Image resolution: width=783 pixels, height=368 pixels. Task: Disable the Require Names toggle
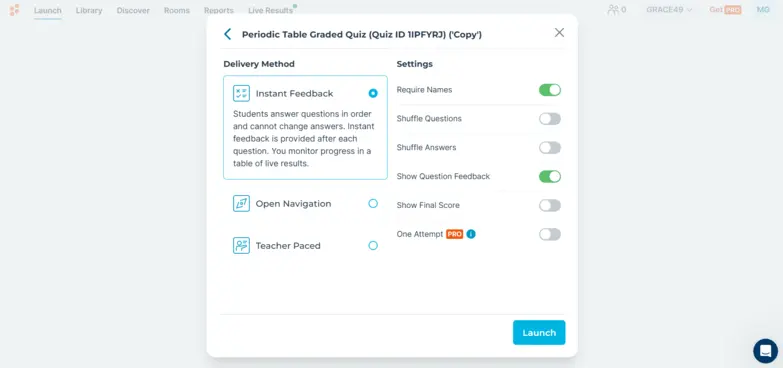[550, 90]
